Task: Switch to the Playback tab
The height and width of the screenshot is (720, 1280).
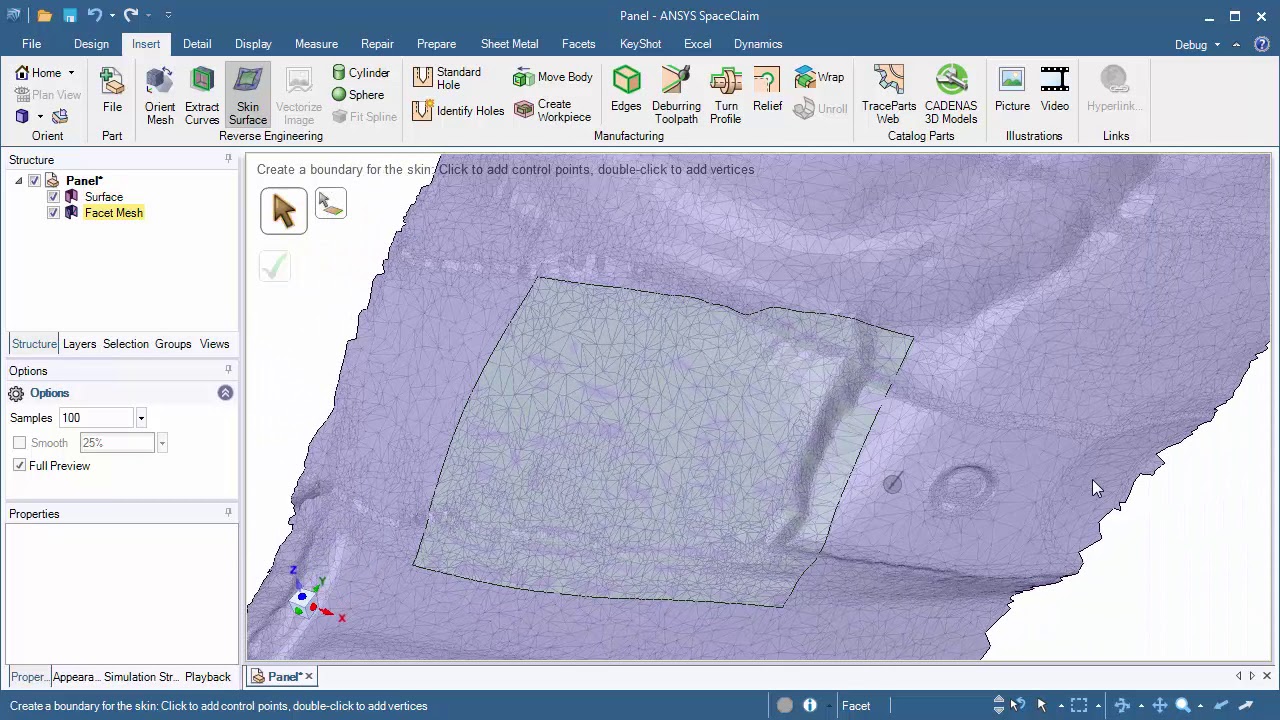Action: 207,677
